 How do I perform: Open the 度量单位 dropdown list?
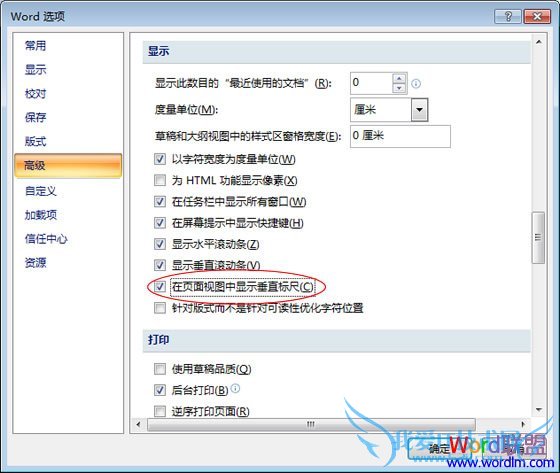[419, 110]
